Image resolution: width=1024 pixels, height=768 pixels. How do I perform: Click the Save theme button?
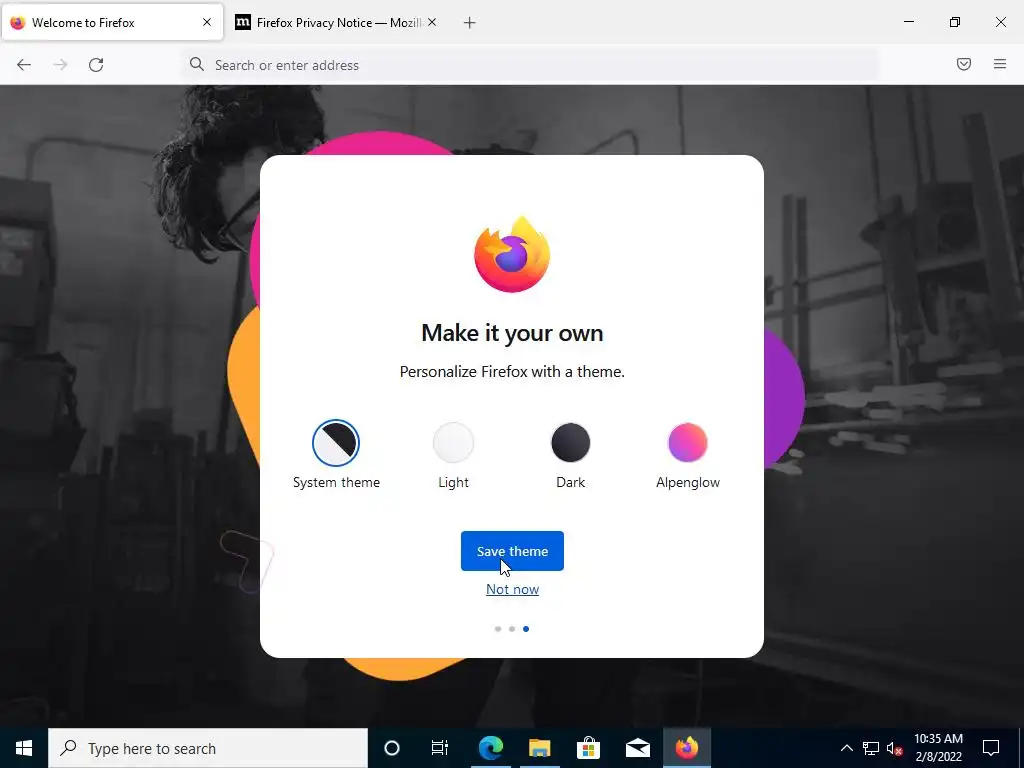[512, 551]
